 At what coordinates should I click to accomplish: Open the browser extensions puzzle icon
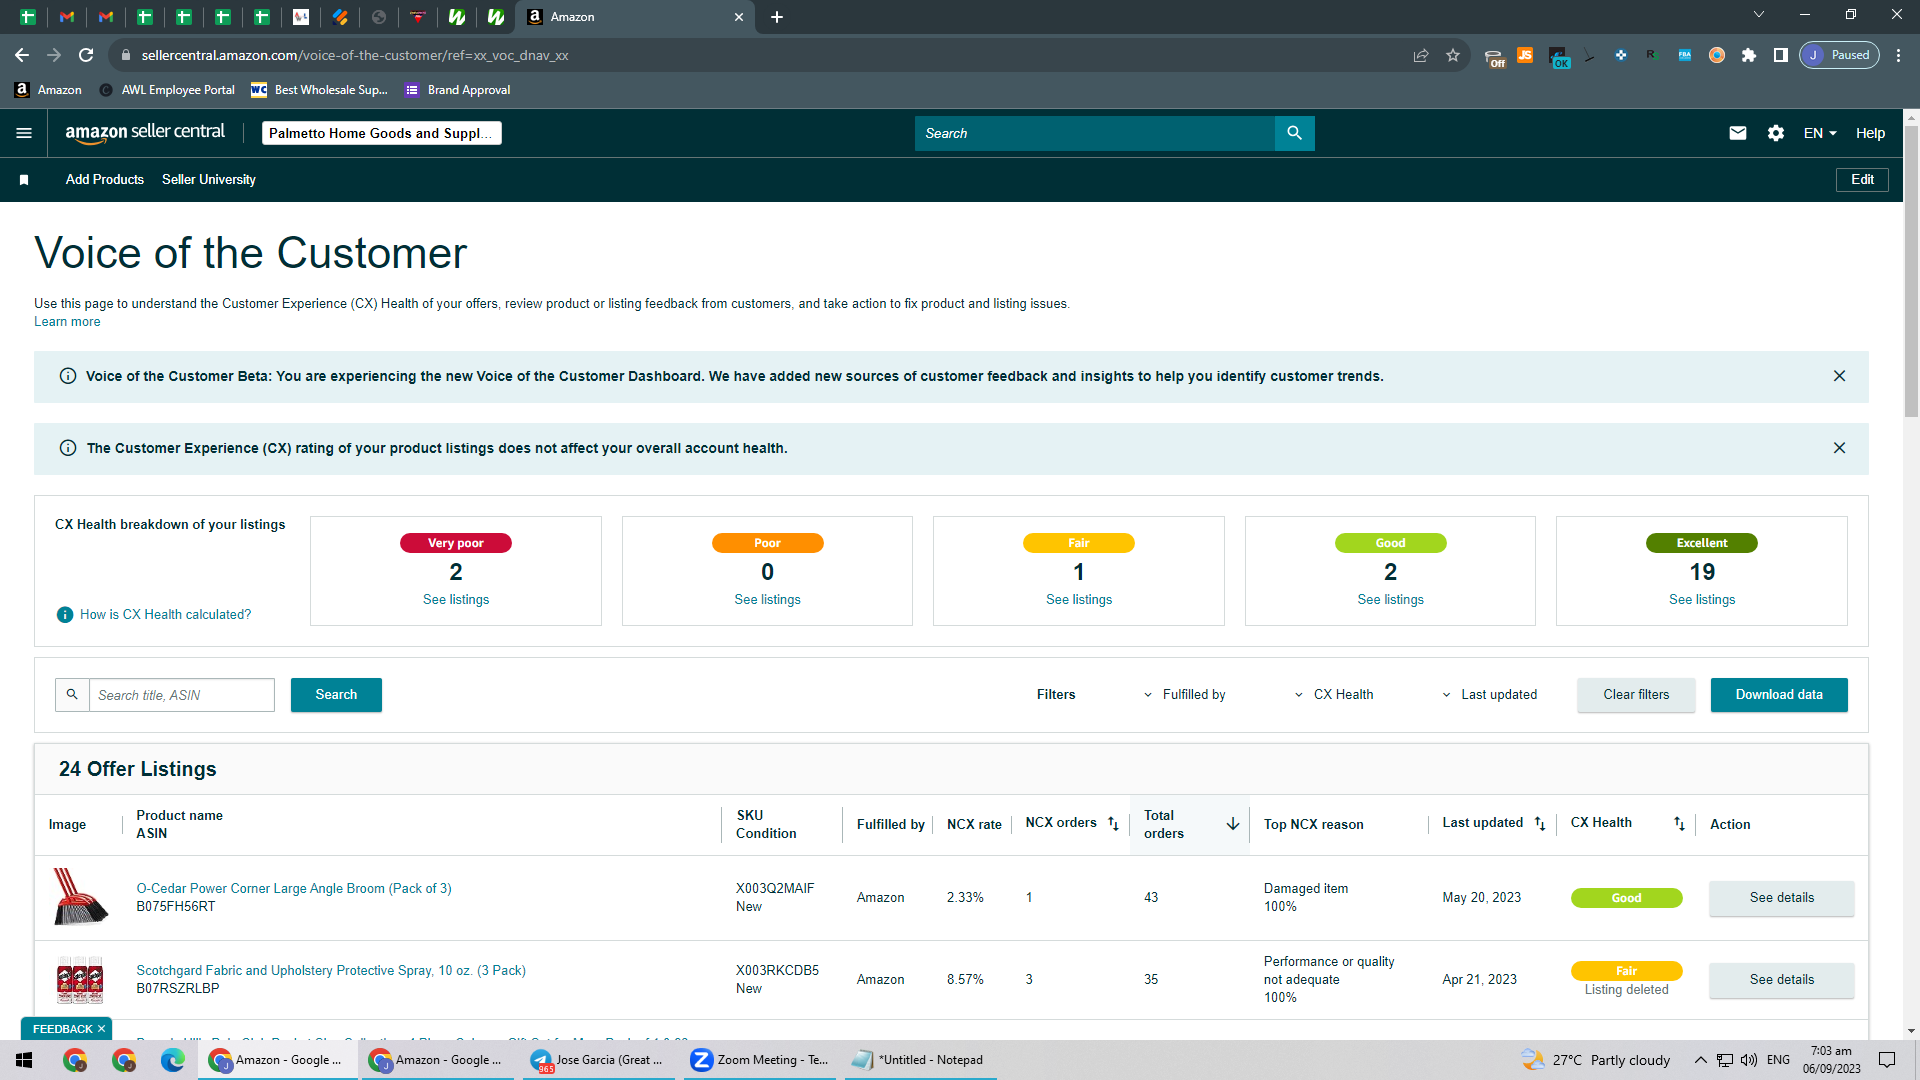[1749, 55]
